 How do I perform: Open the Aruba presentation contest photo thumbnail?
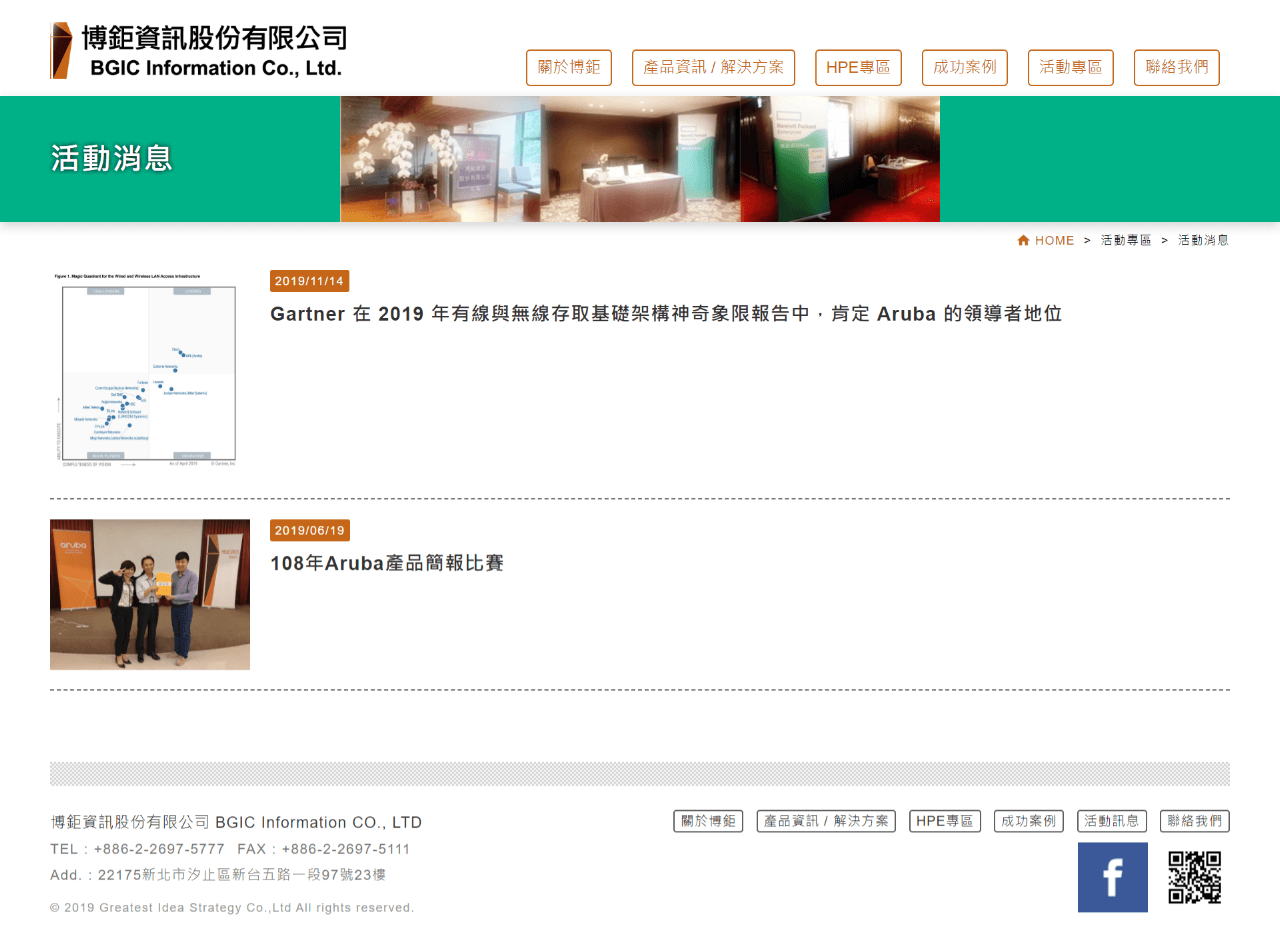pyautogui.click(x=150, y=594)
